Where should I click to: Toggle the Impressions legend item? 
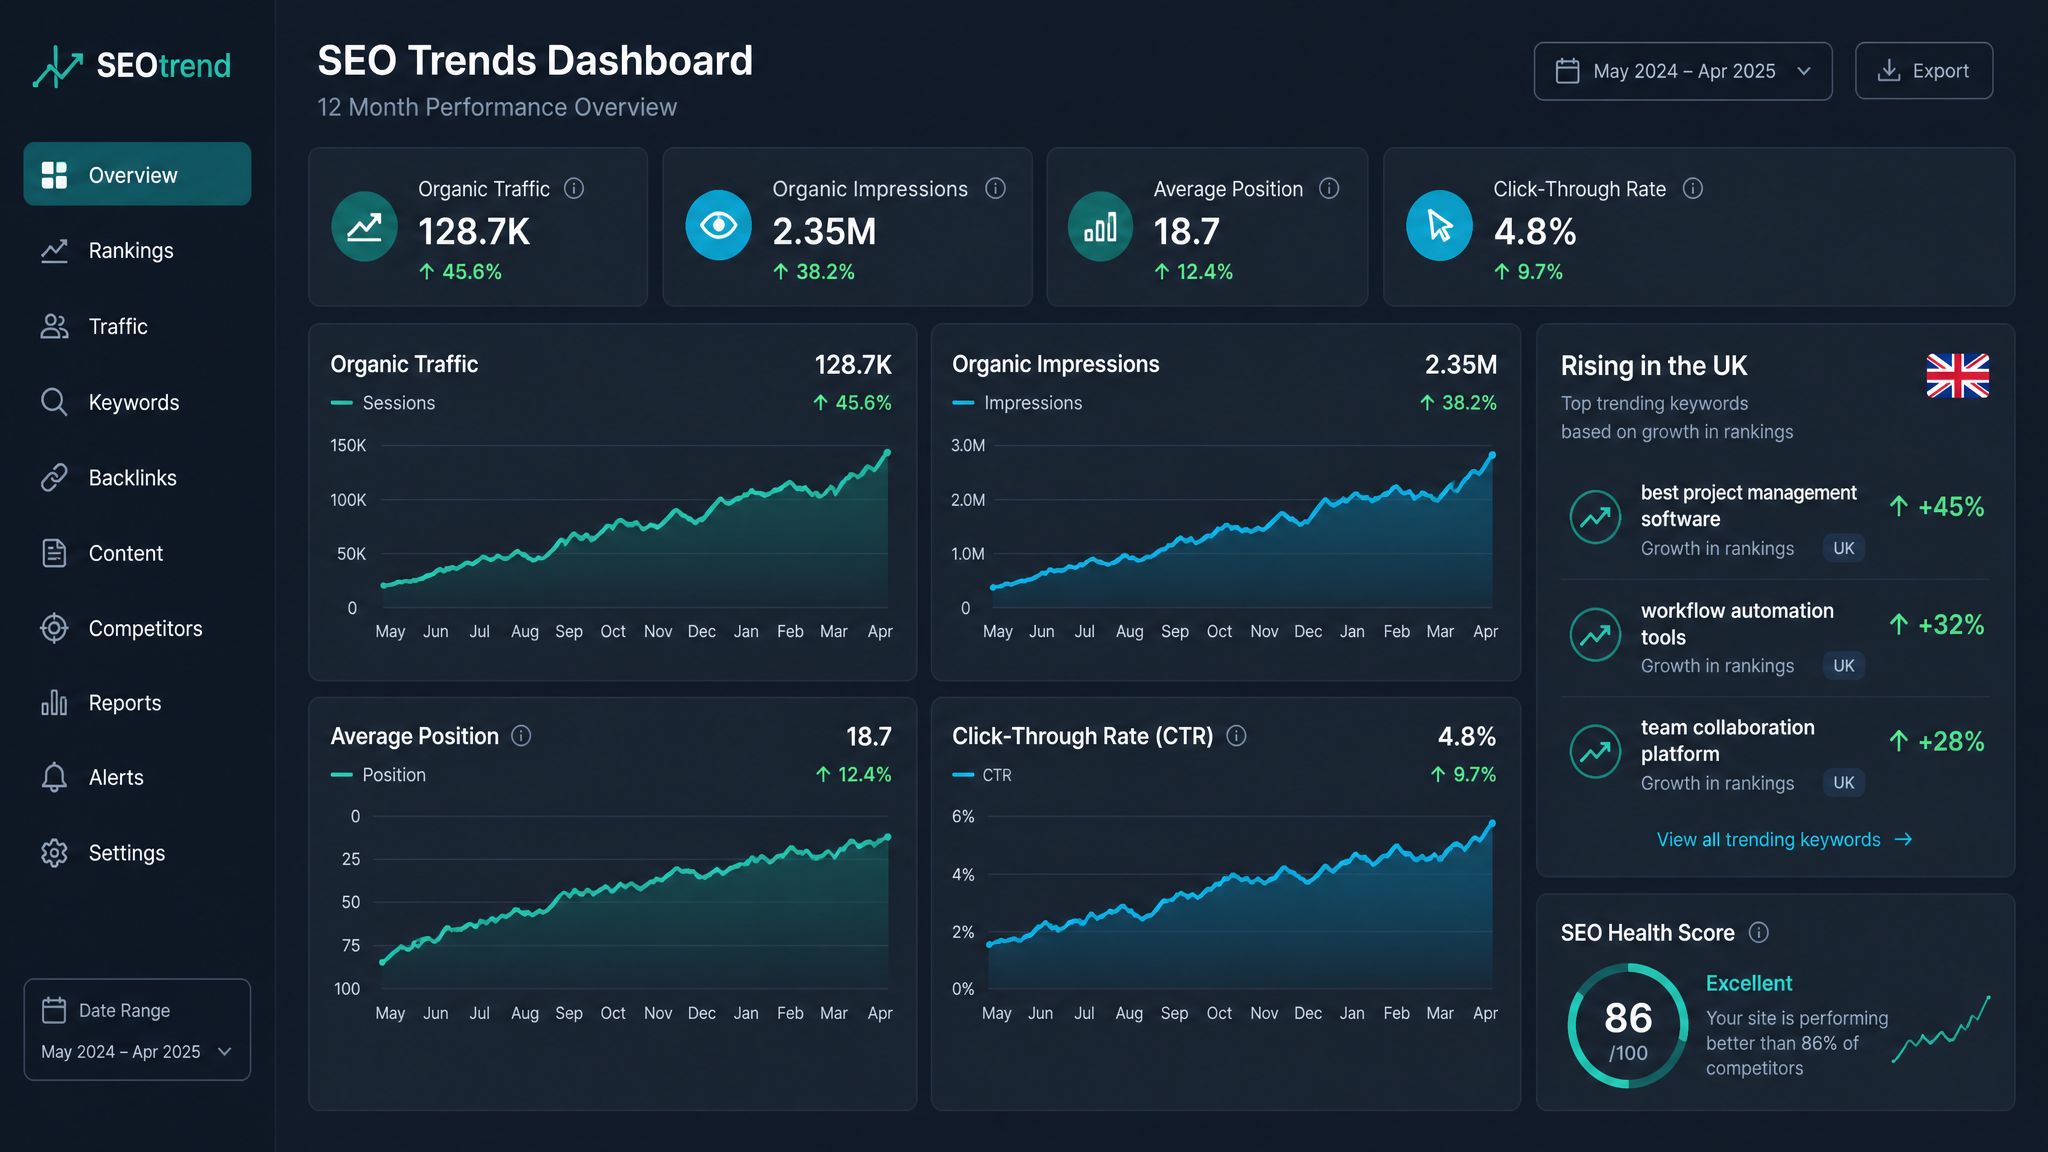point(1017,403)
